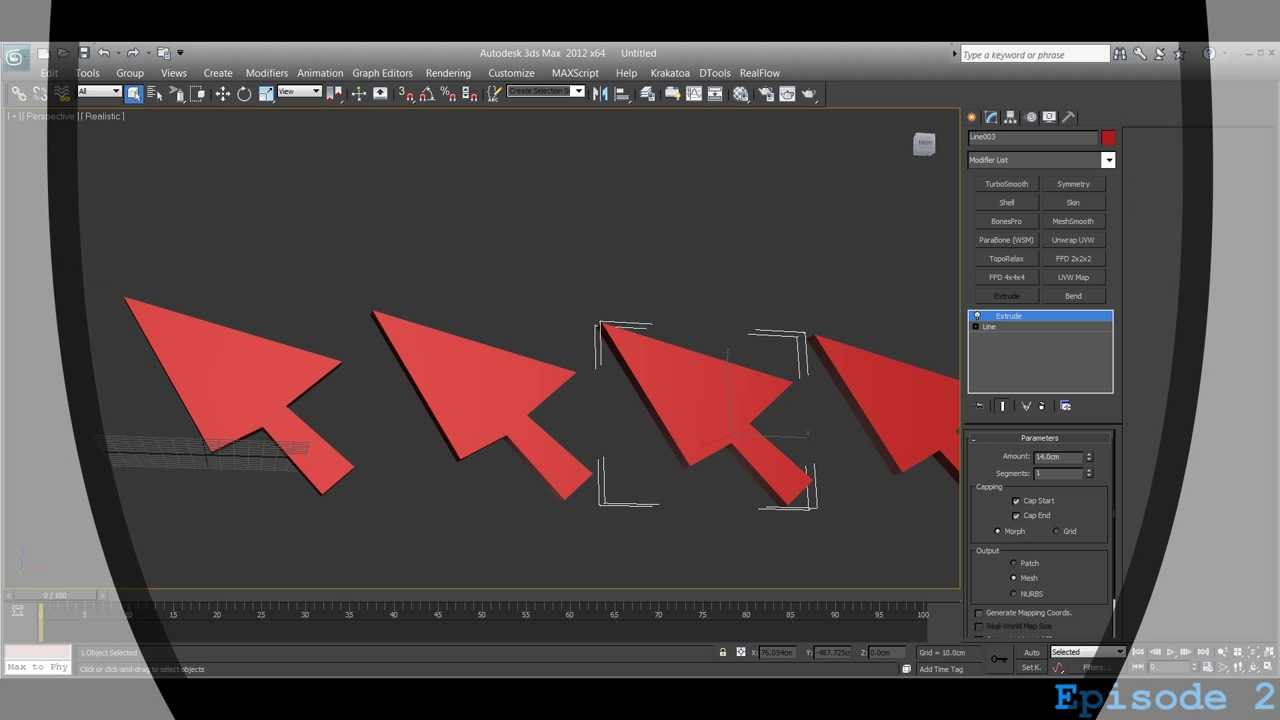Click the search binoculars icon
Screen dimensions: 1280x720
(x=1120, y=54)
